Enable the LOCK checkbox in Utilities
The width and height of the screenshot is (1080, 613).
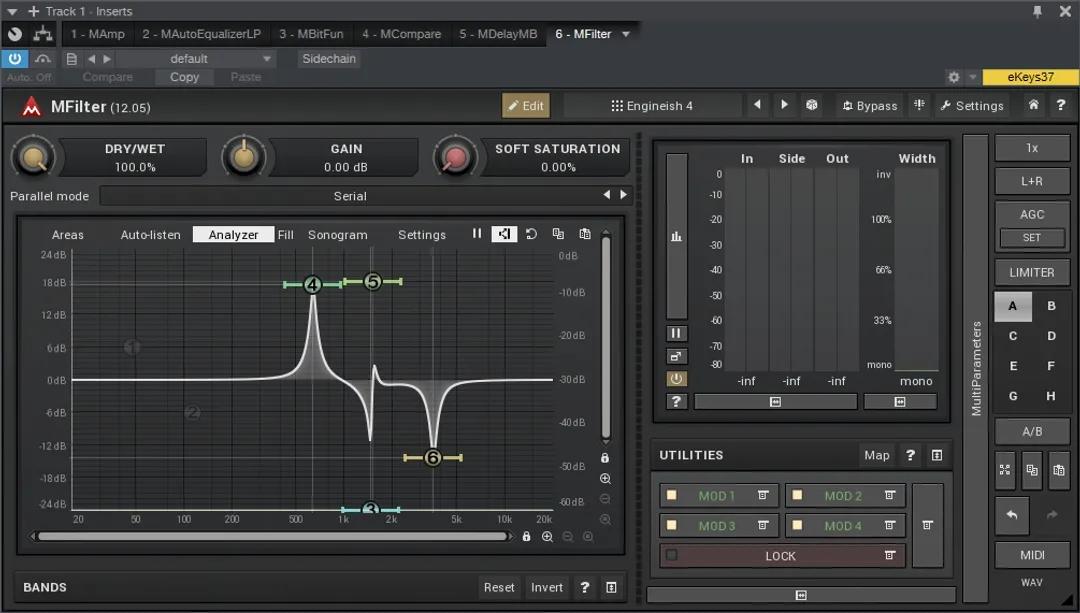click(x=673, y=555)
